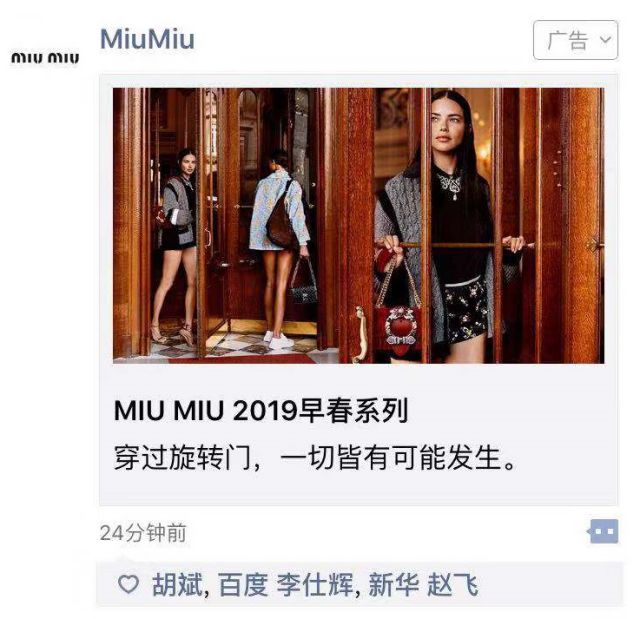Click the 24分钟前 timestamp
Image resolution: width=640 pixels, height=619 pixels.
pos(143,532)
